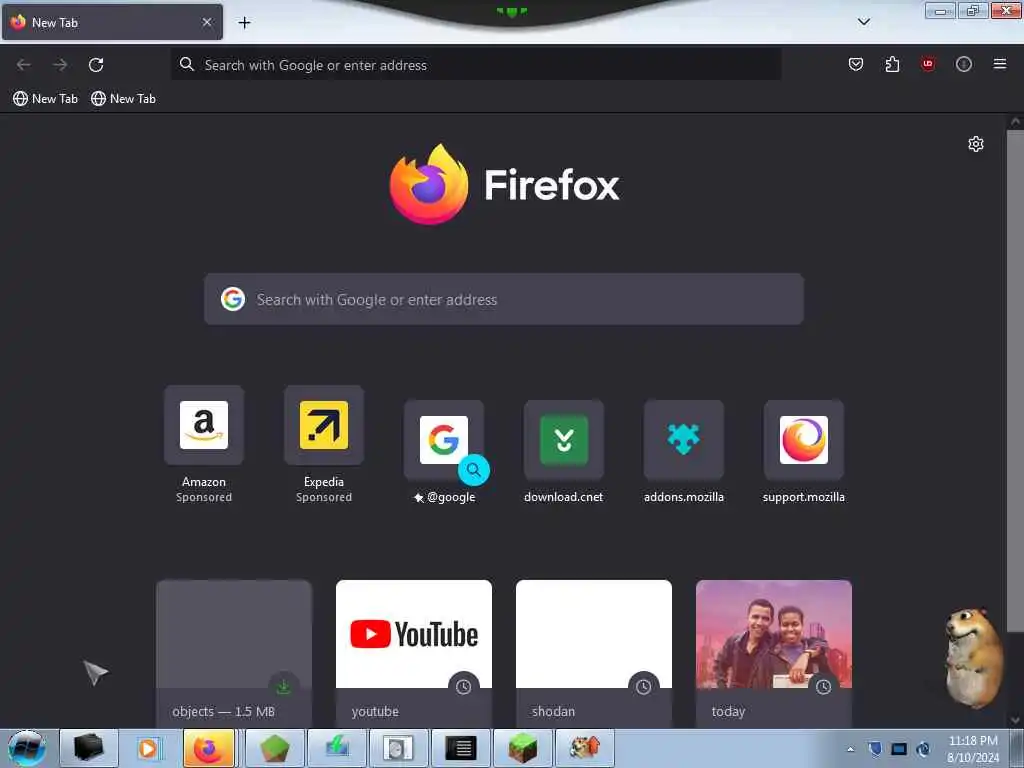Open second New Tab bookmark in toolbar
Image resolution: width=1024 pixels, height=768 pixels.
tap(123, 99)
